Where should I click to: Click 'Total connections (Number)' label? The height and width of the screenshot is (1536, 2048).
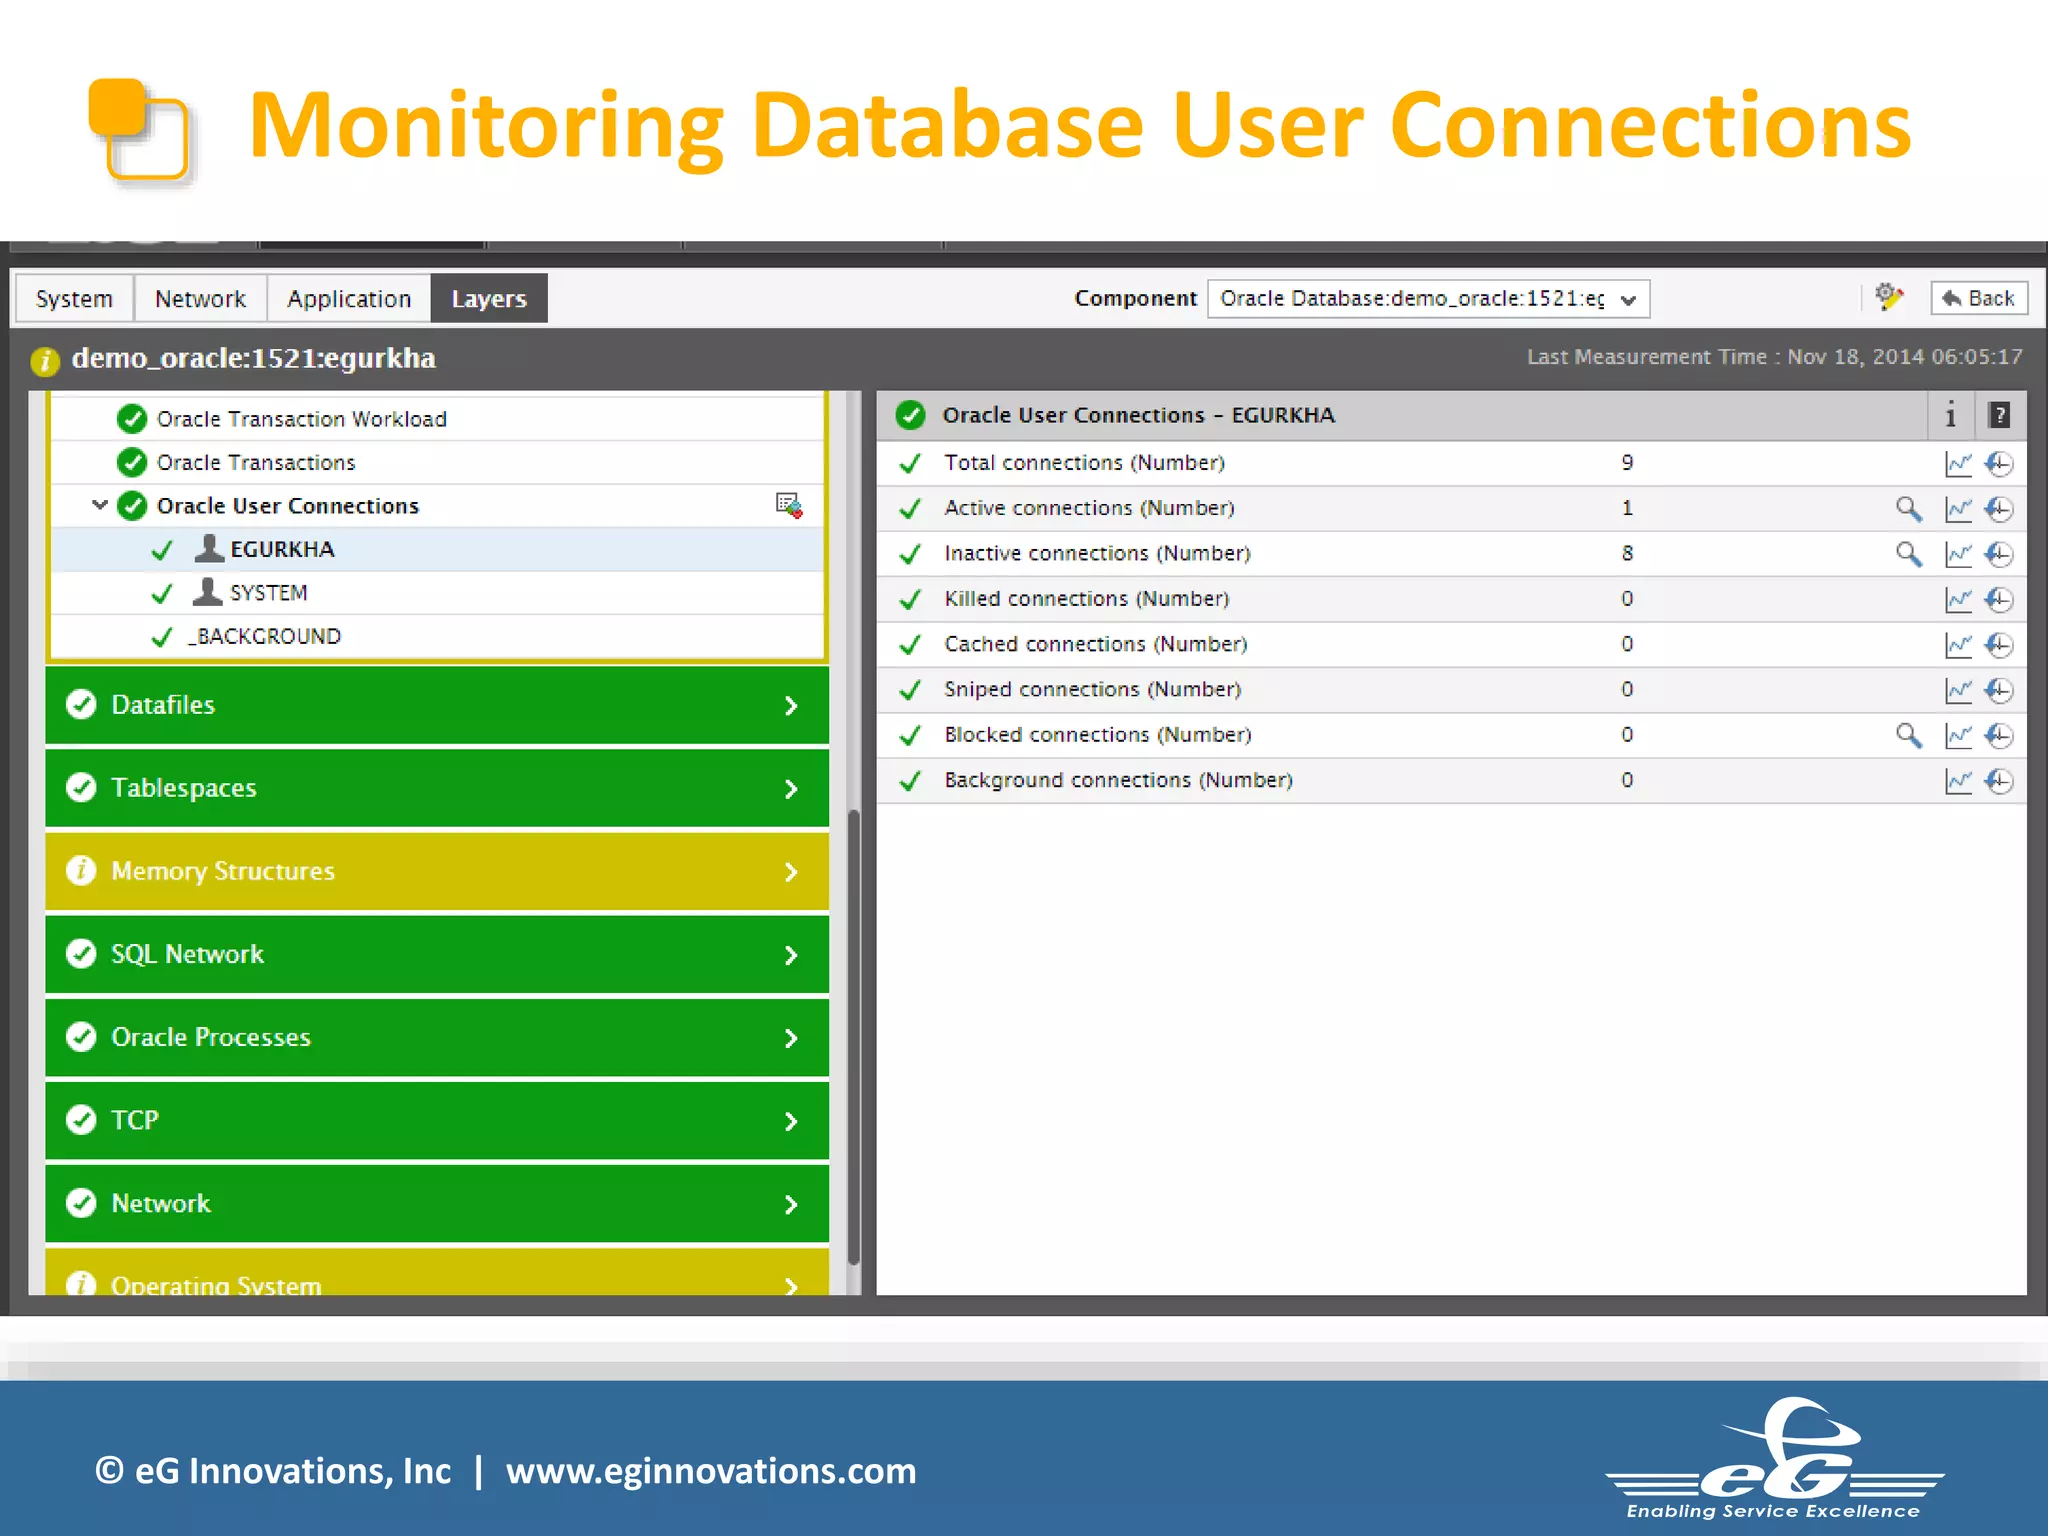coord(1084,463)
